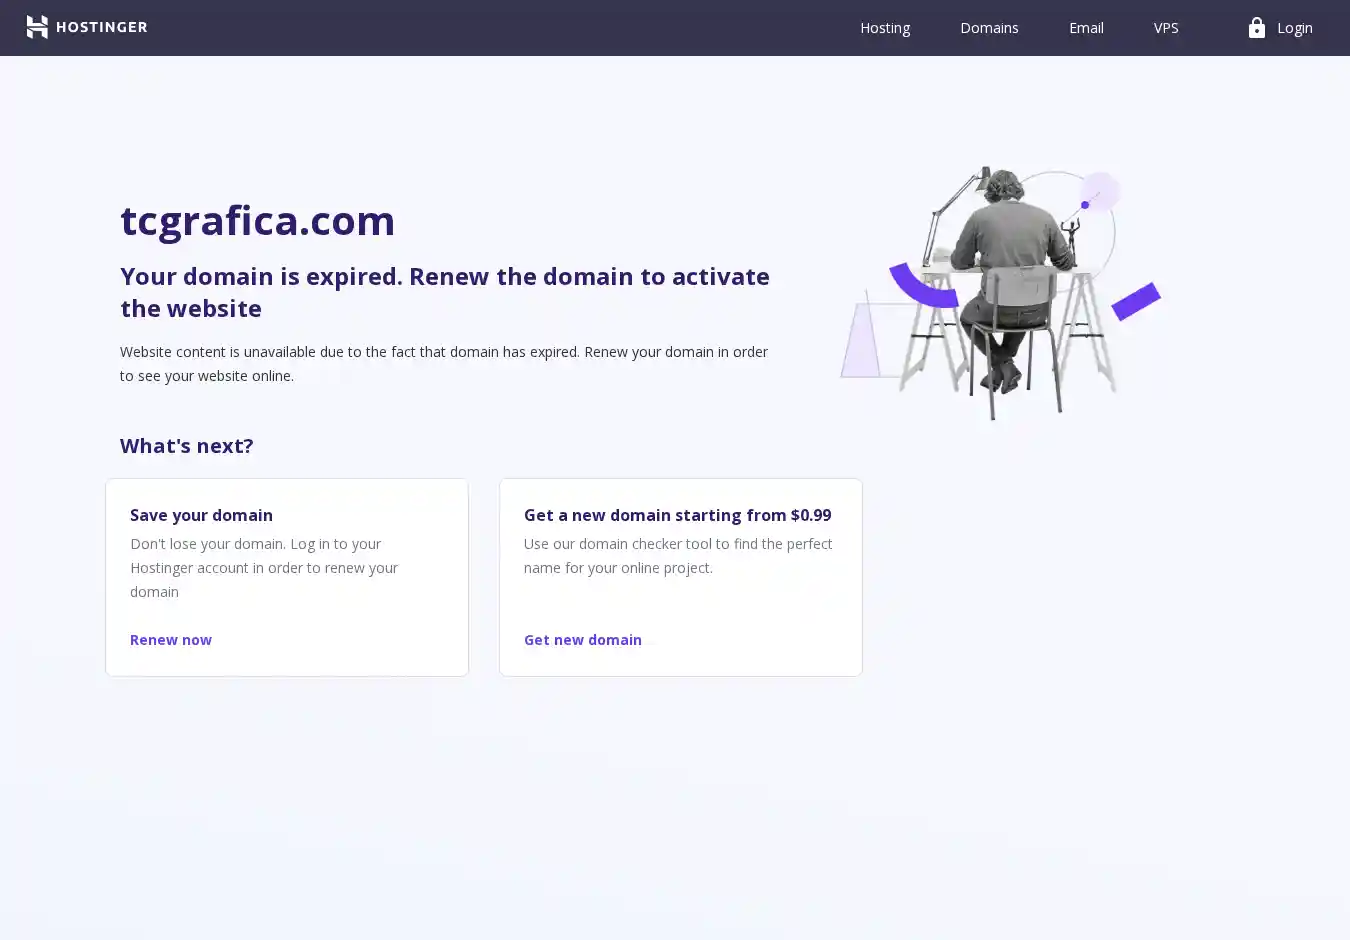This screenshot has width=1350, height=940.
Task: Select the Get a new domain card
Action: tap(681, 577)
